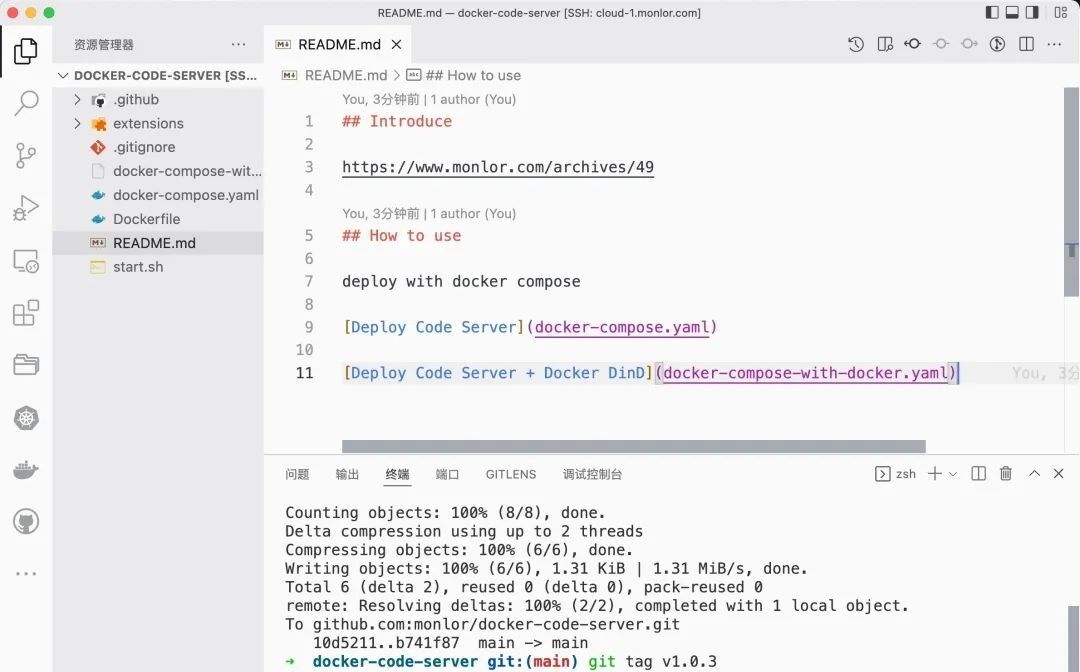Viewport: 1080px width, 672px height.
Task: Kill the terminal with the trash icon
Action: [1006, 473]
